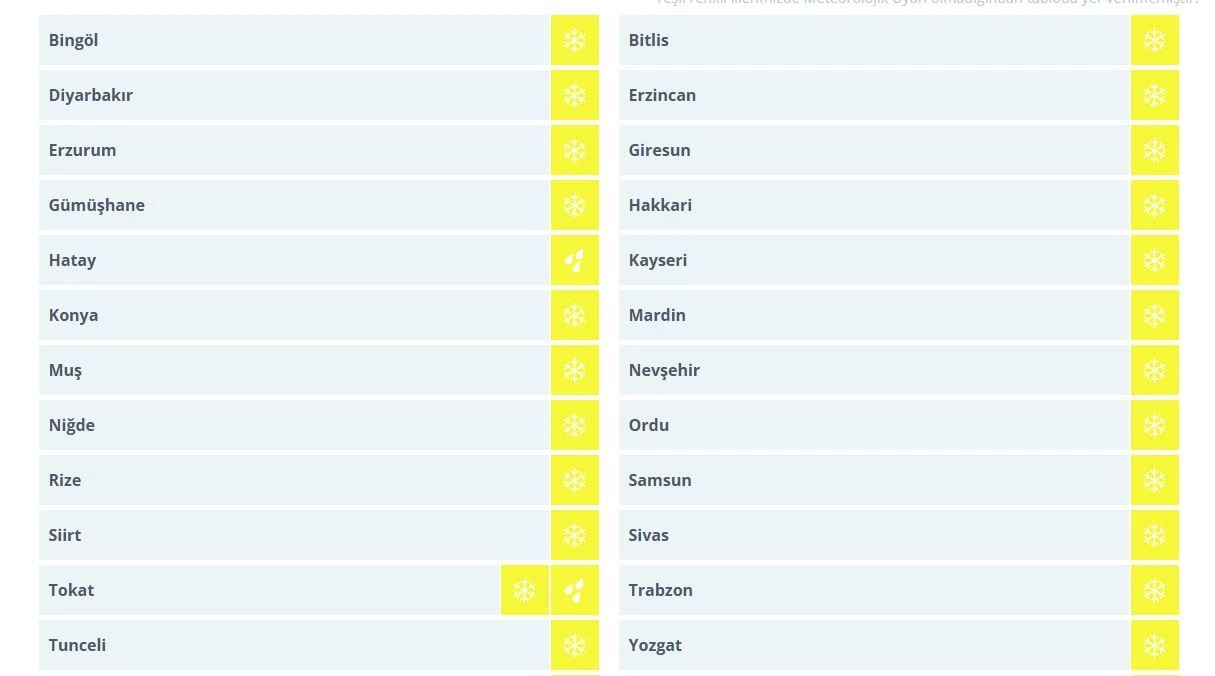Open the Erzincan province entry
Viewport: 1215px width, 676px height.
(x=662, y=96)
